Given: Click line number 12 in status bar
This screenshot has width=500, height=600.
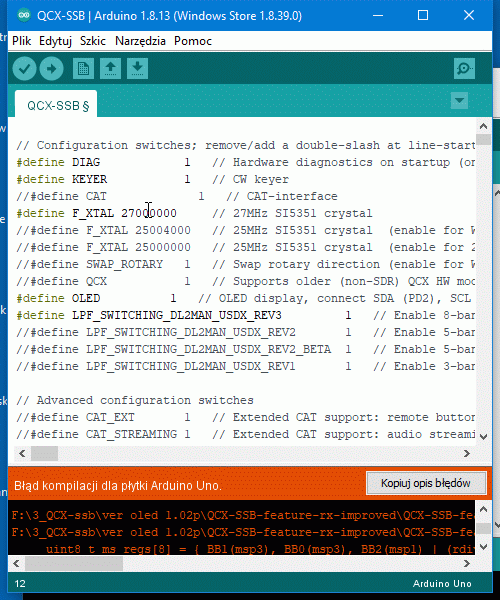Looking at the screenshot, I should [20, 584].
